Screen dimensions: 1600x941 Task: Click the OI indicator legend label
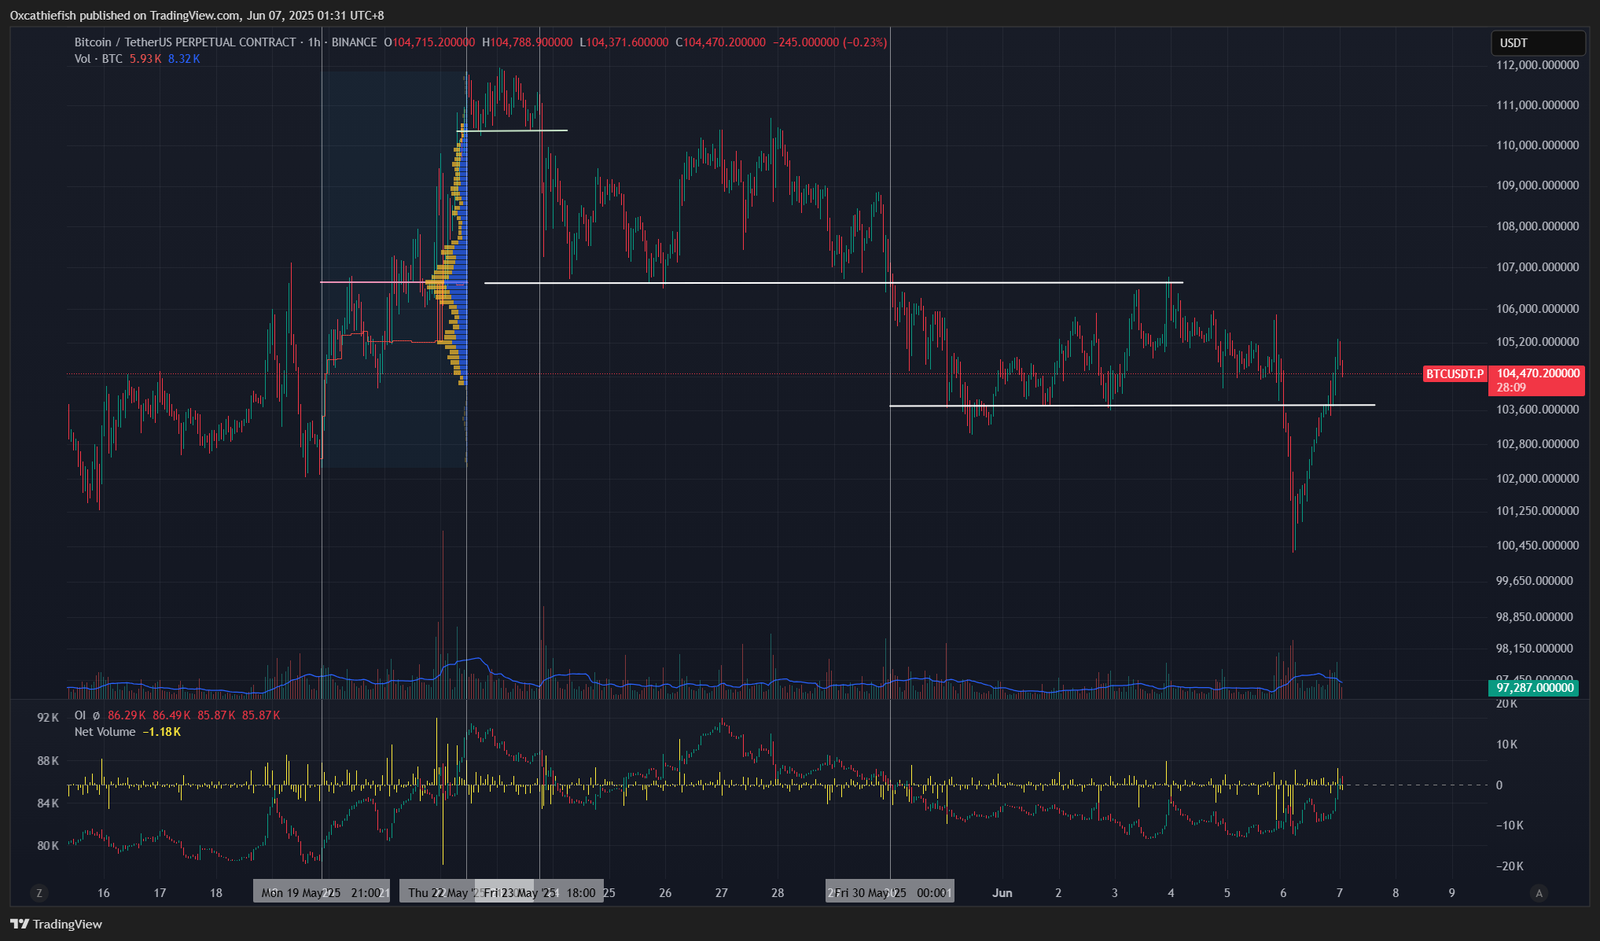pyautogui.click(x=80, y=715)
